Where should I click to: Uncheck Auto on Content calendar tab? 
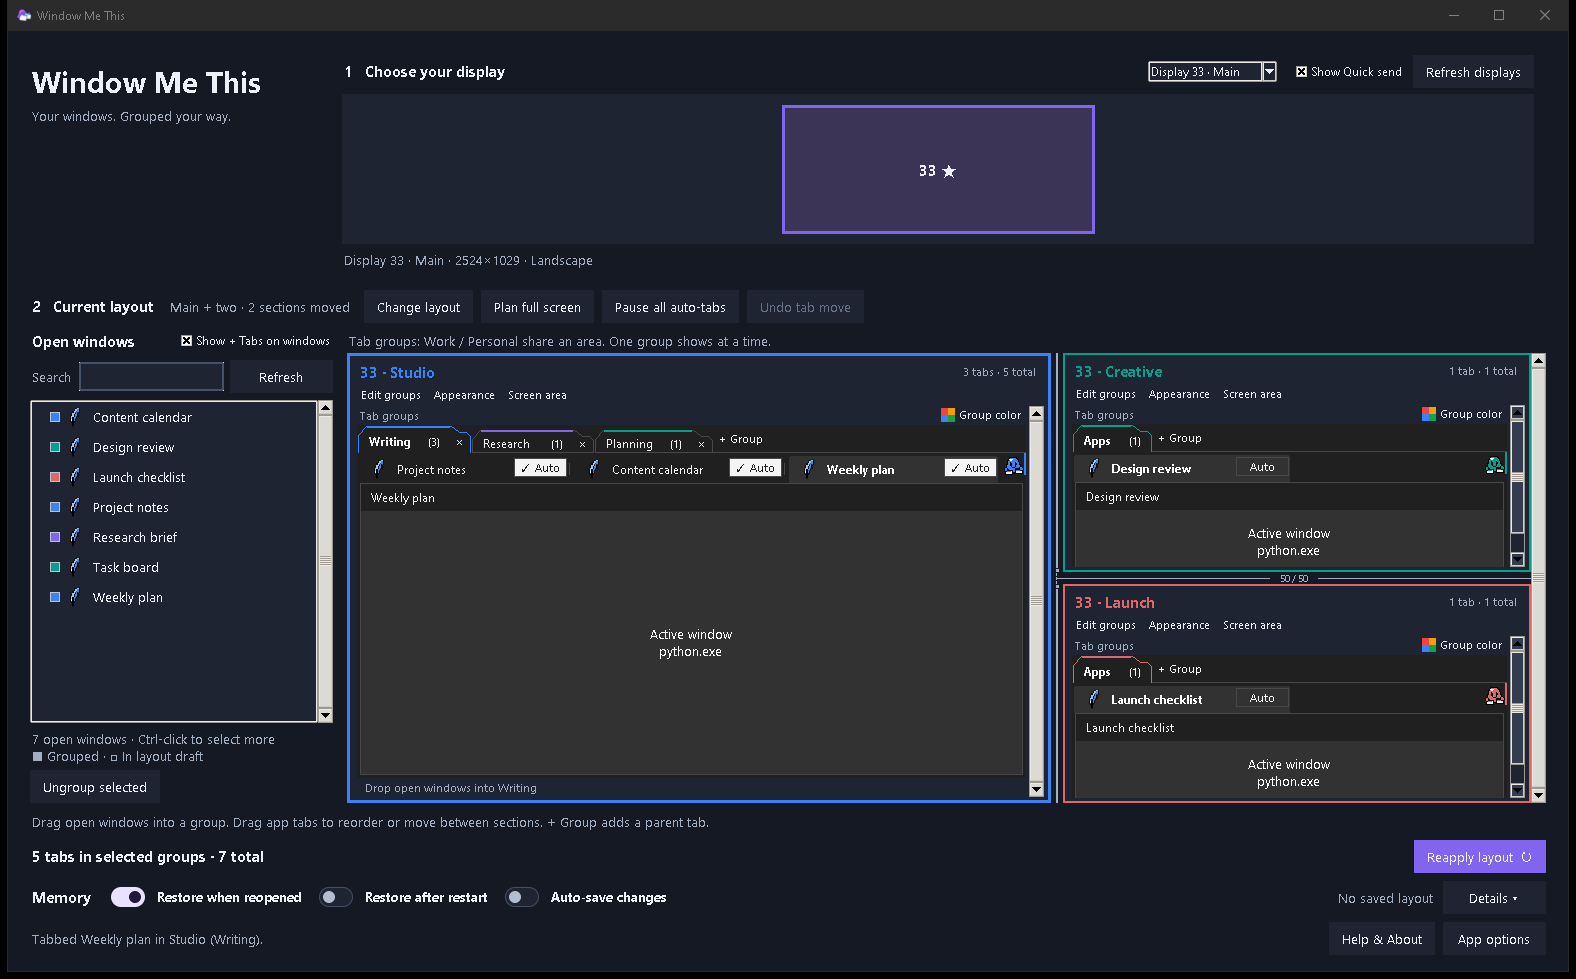pyautogui.click(x=755, y=468)
